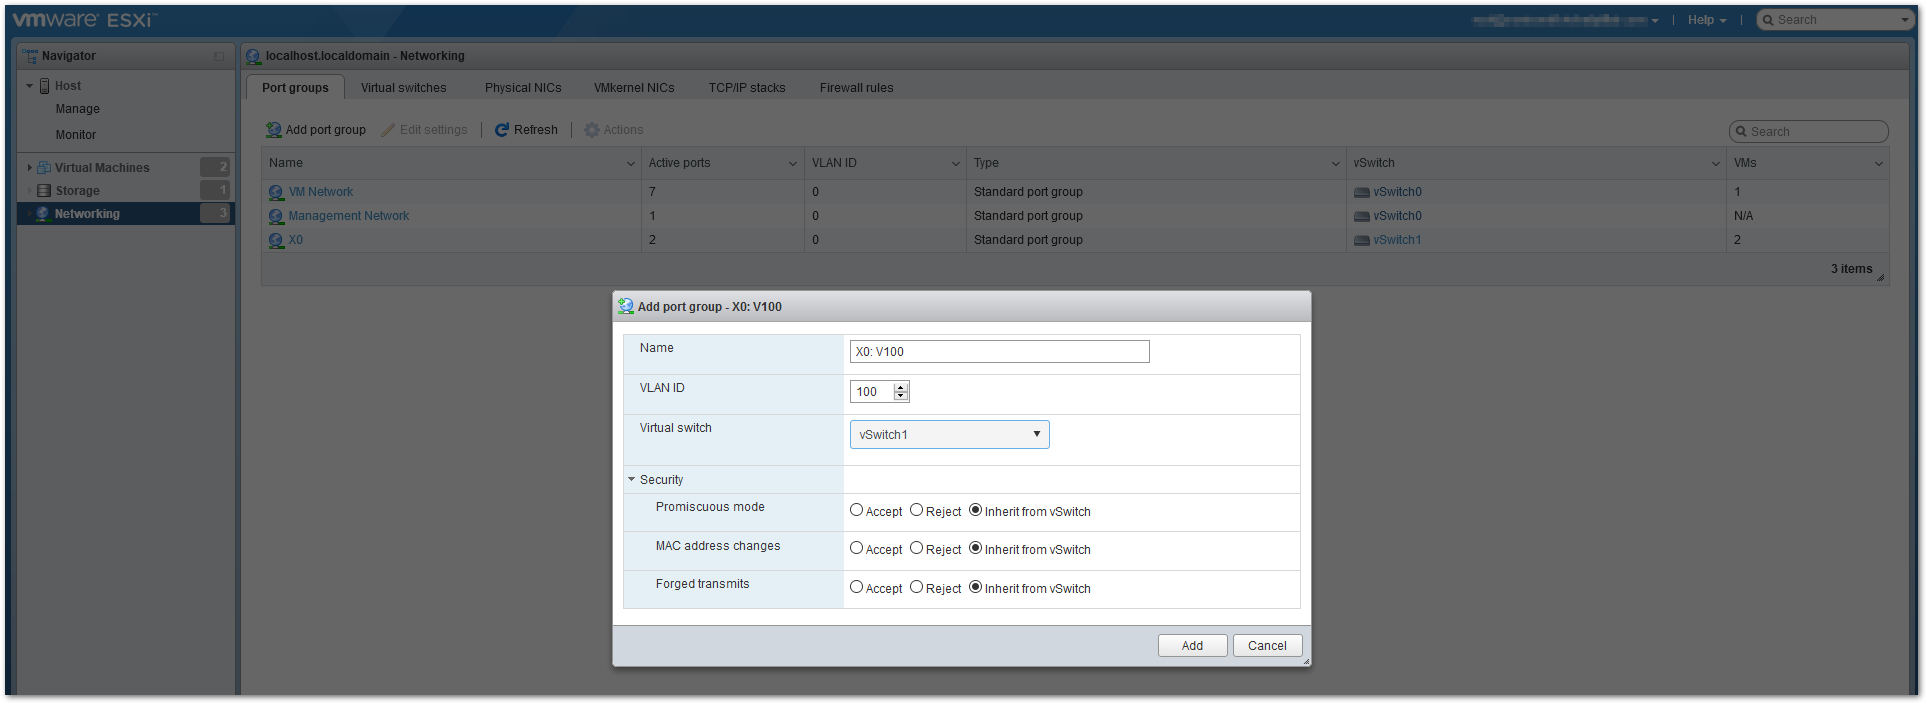This screenshot has height=704, width=1927.
Task: Click the Host icon in Navigator
Action: (x=45, y=86)
